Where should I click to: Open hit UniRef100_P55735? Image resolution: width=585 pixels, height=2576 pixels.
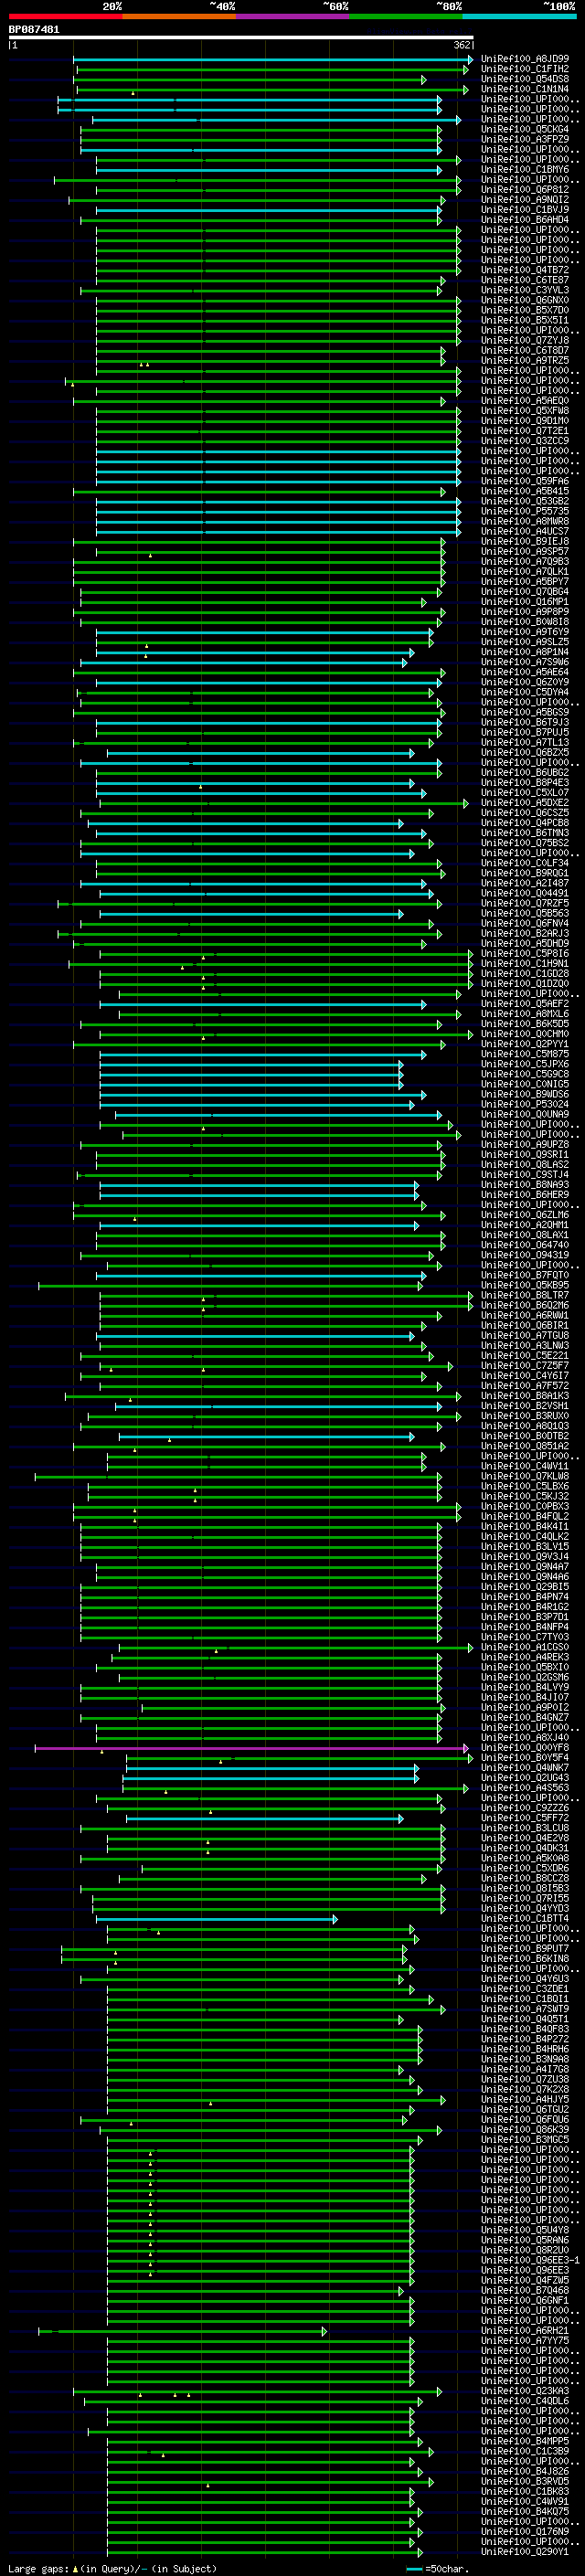point(525,511)
